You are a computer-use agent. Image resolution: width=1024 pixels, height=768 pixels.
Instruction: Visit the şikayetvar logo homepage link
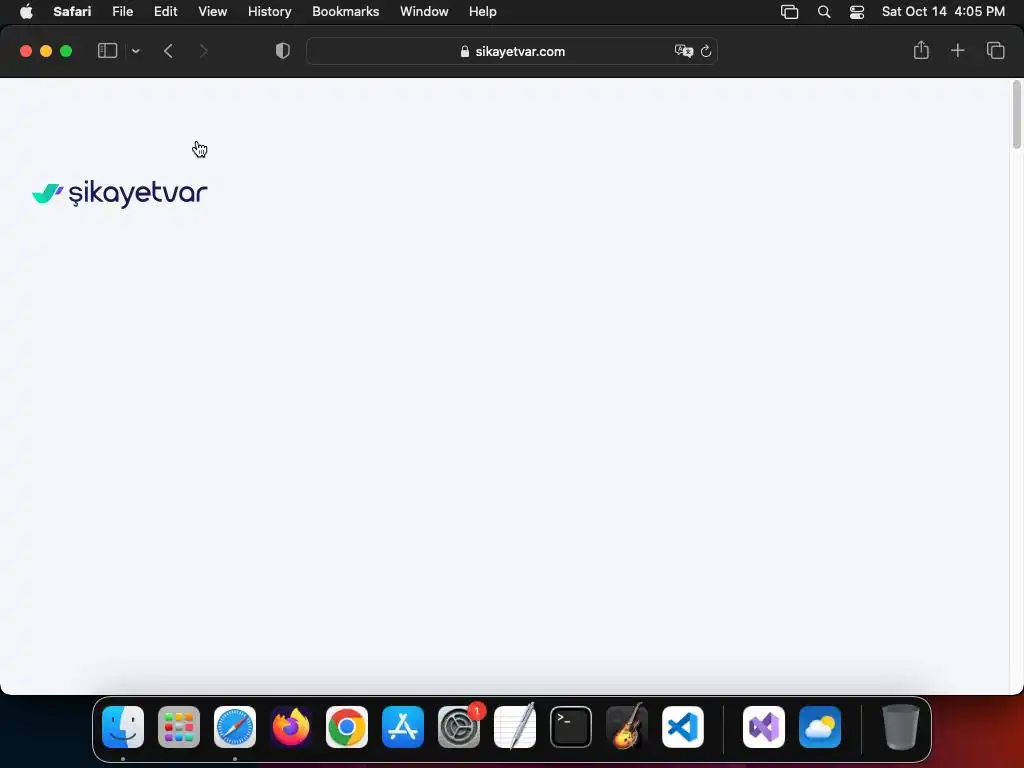coord(120,193)
